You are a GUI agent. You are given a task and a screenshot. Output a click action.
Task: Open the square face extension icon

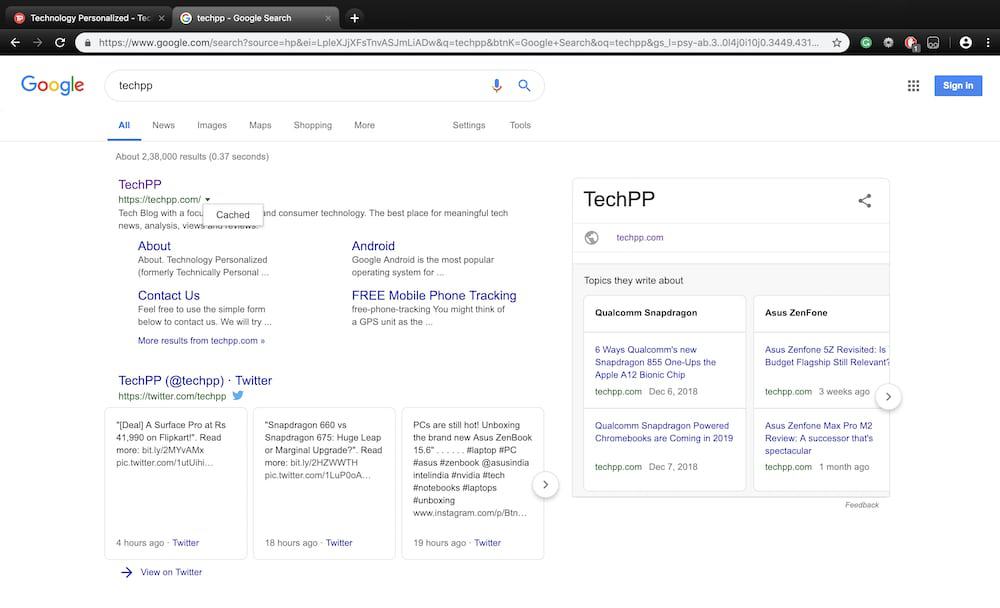click(x=933, y=43)
